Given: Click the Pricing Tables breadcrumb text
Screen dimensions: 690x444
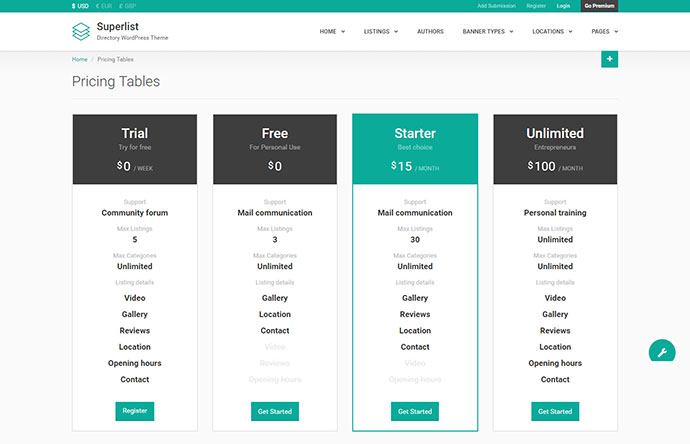Looking at the screenshot, I should tap(115, 59).
